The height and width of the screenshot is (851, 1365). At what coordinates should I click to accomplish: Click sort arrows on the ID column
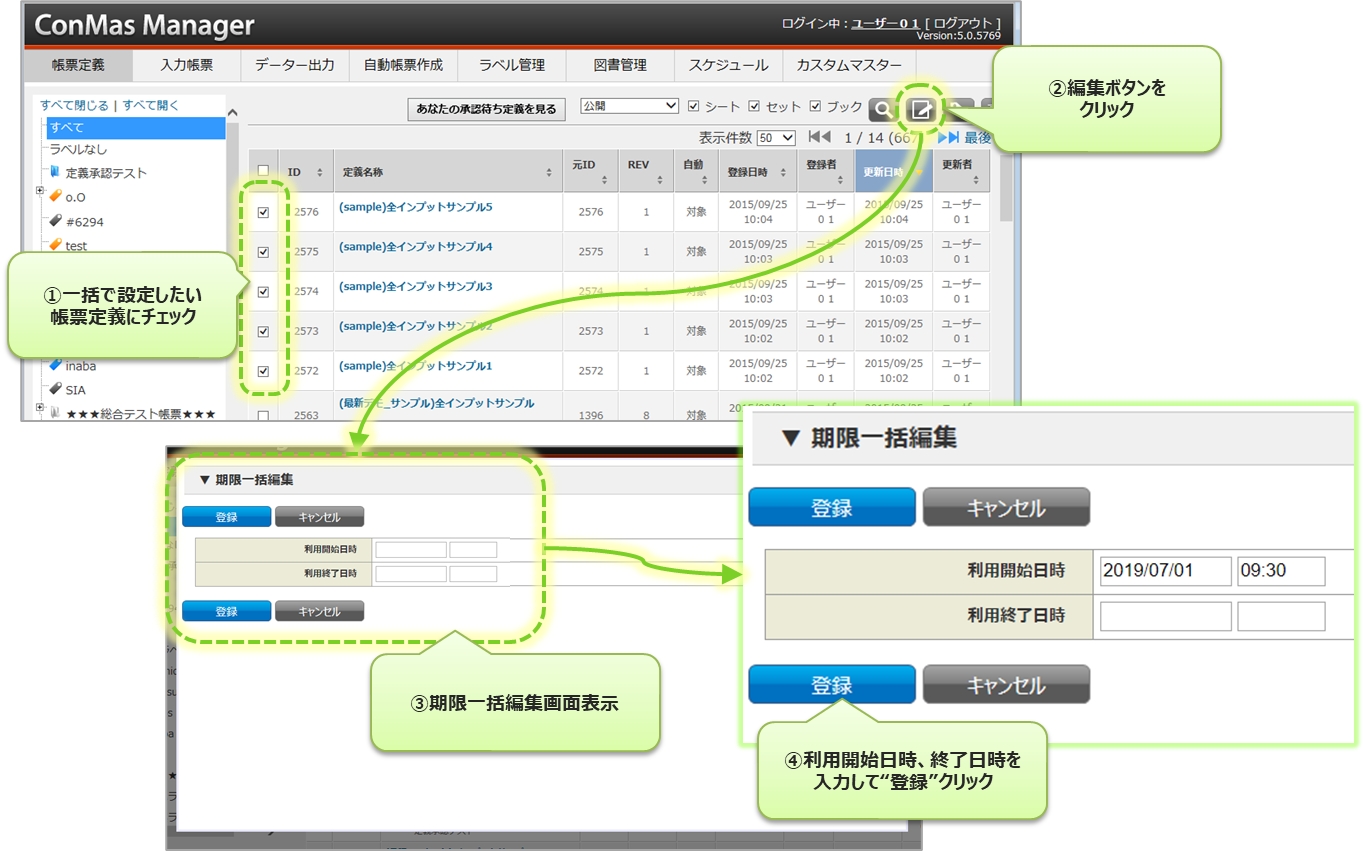[319, 172]
